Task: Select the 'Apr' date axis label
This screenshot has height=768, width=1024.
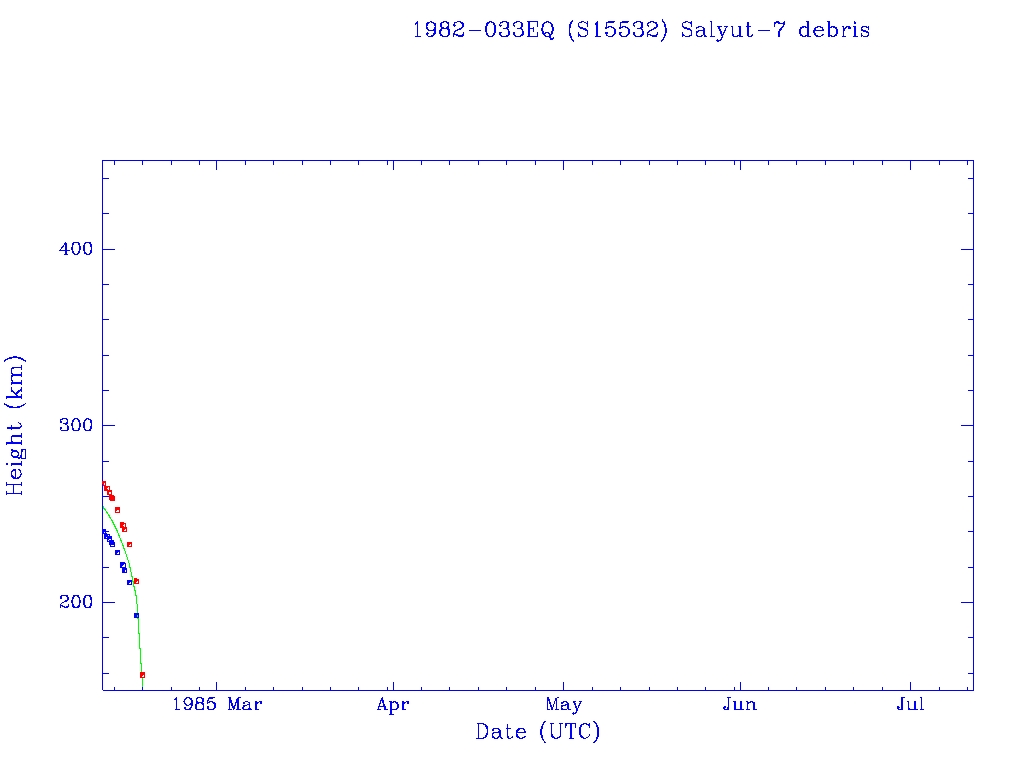Action: tap(393, 704)
